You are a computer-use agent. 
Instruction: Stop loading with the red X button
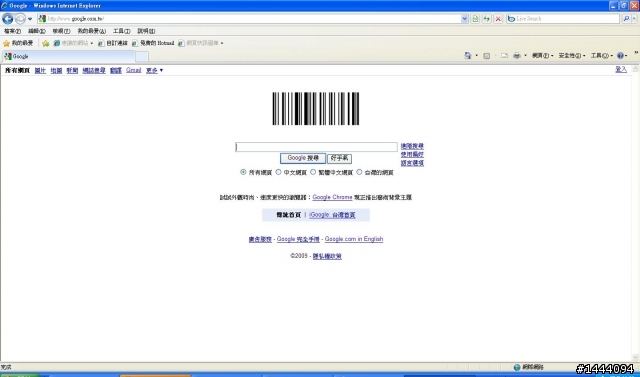point(498,18)
